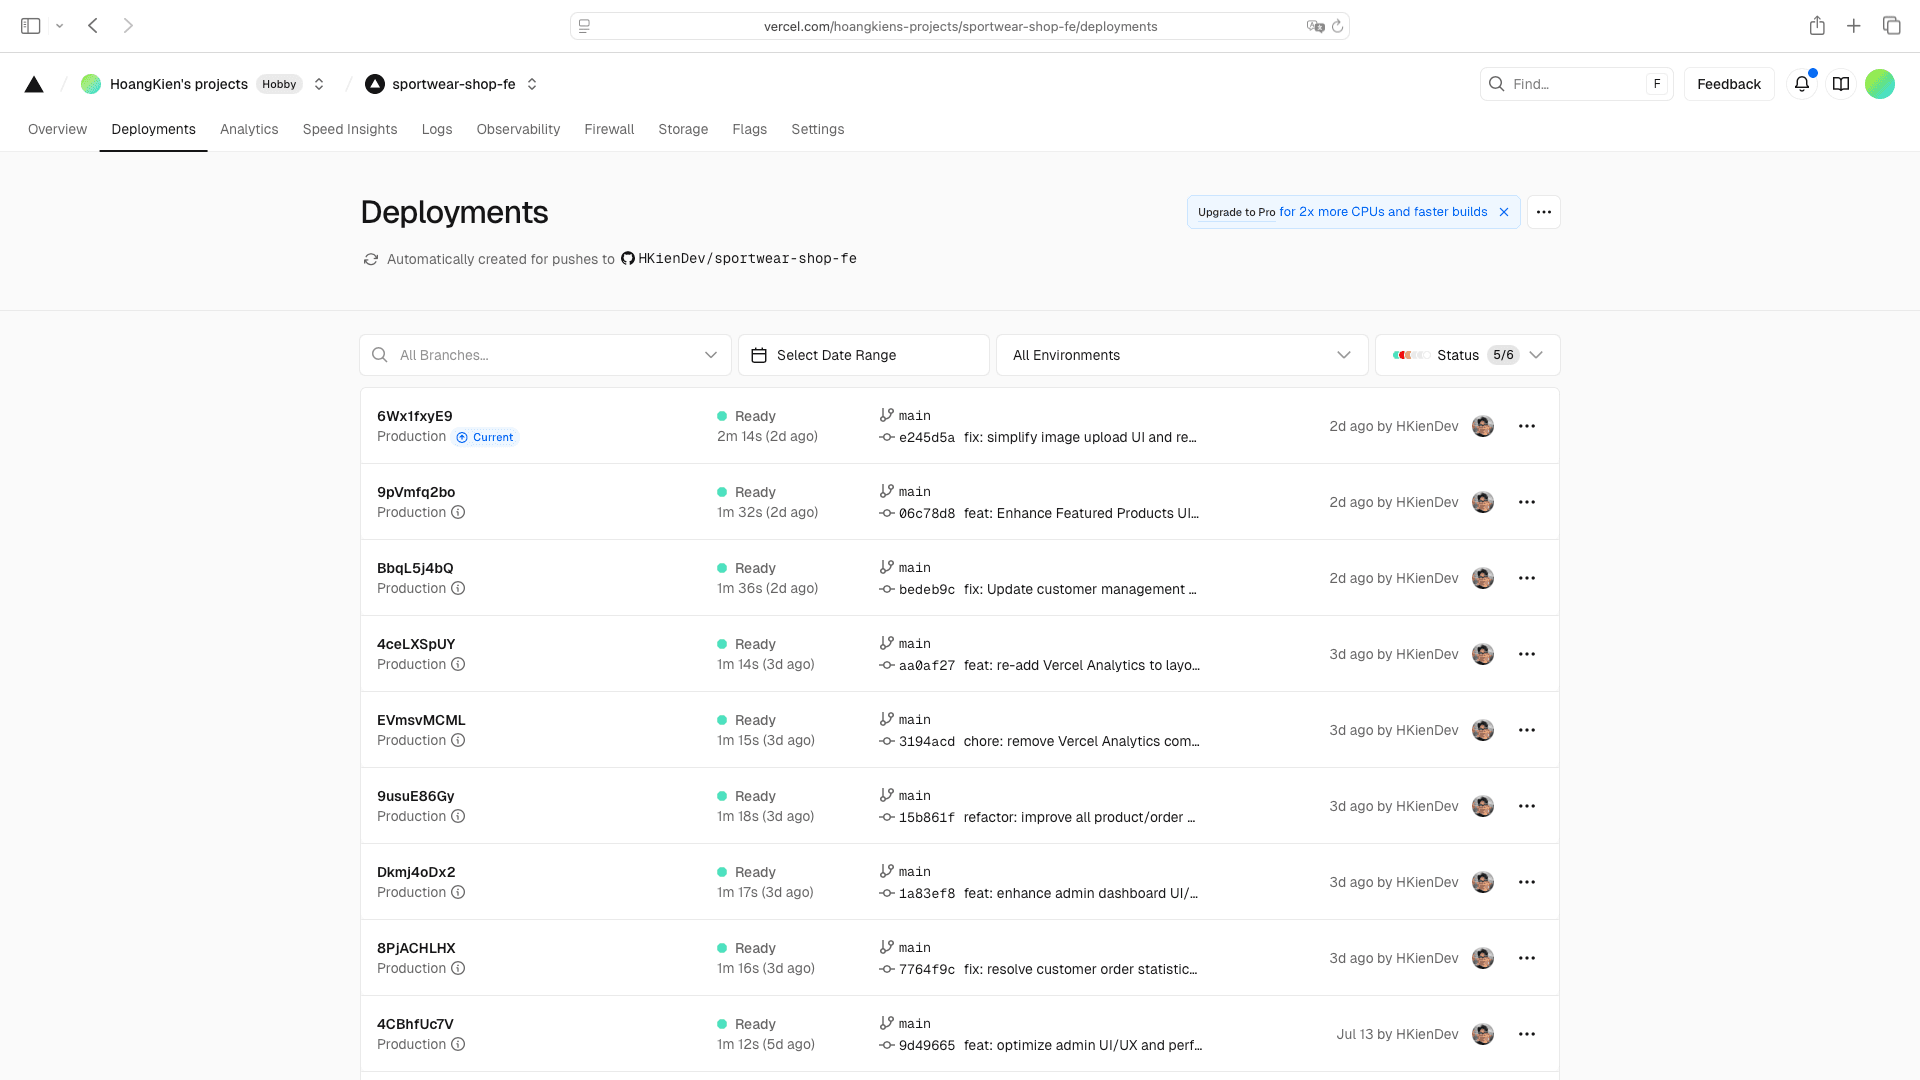Click the main branch label for Dkmj4oDx2

[914, 872]
